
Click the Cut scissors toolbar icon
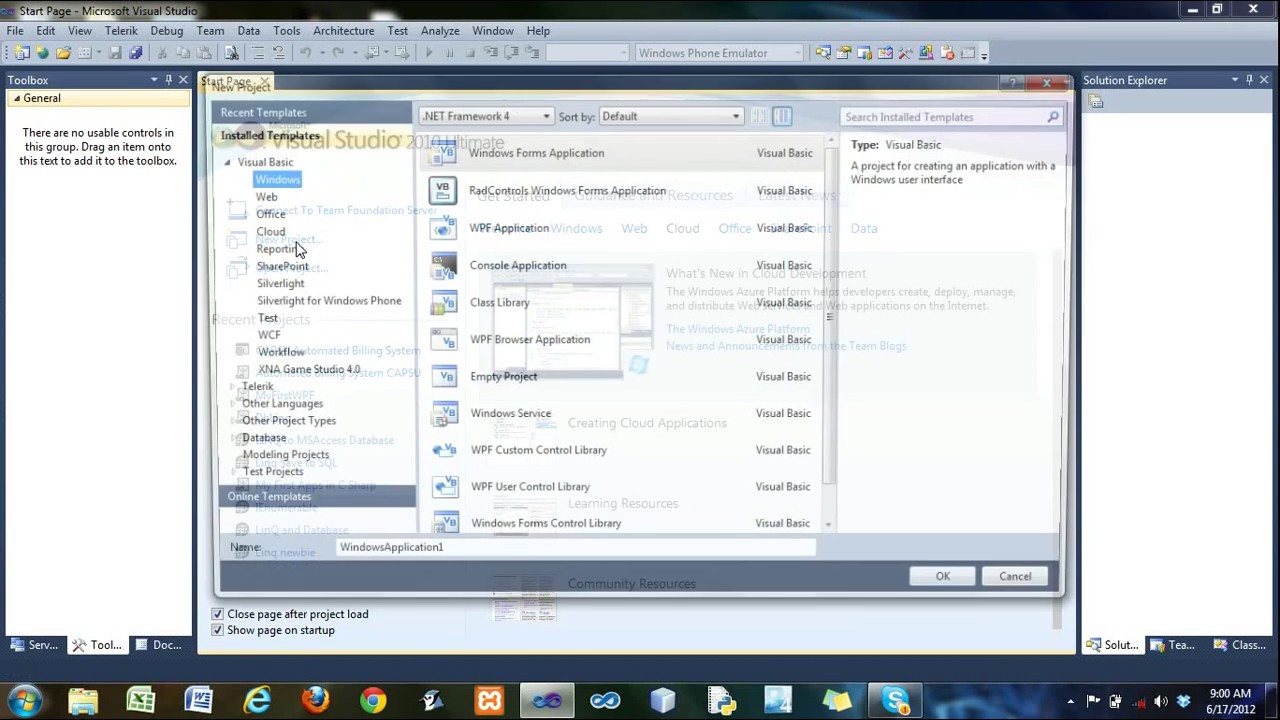pos(163,53)
